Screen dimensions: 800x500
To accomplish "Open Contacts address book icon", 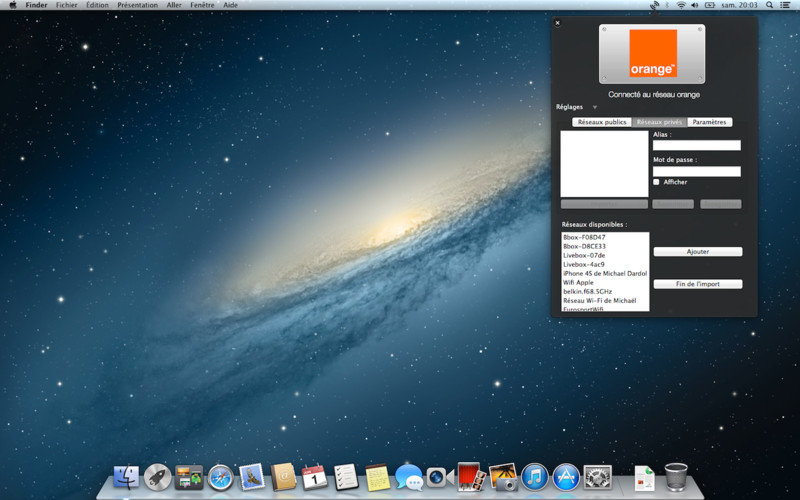I will click(283, 477).
